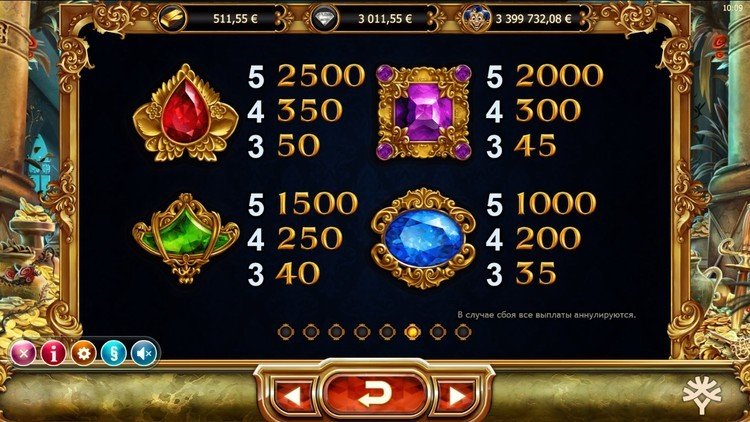Viewport: 750px width, 422px height.
Task: Return to game with red back button
Action: [x=374, y=393]
